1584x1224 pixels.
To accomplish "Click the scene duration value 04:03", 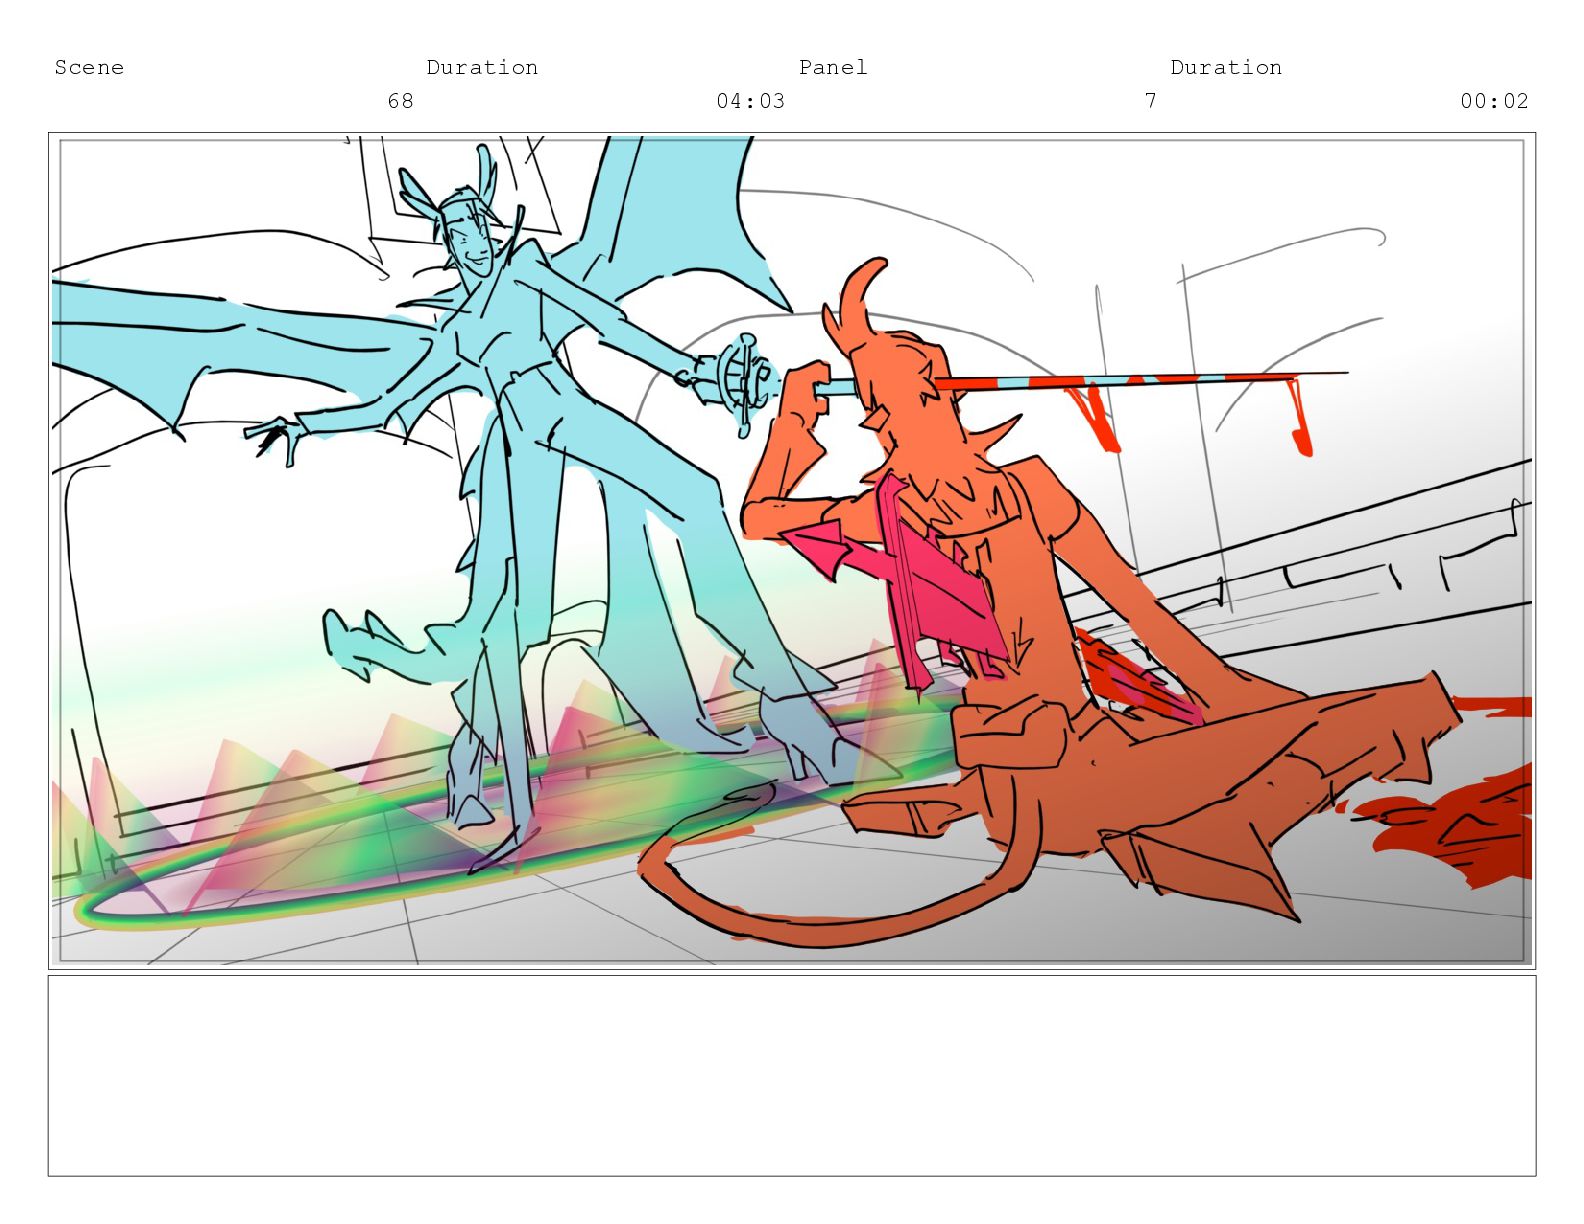I will pyautogui.click(x=750, y=101).
